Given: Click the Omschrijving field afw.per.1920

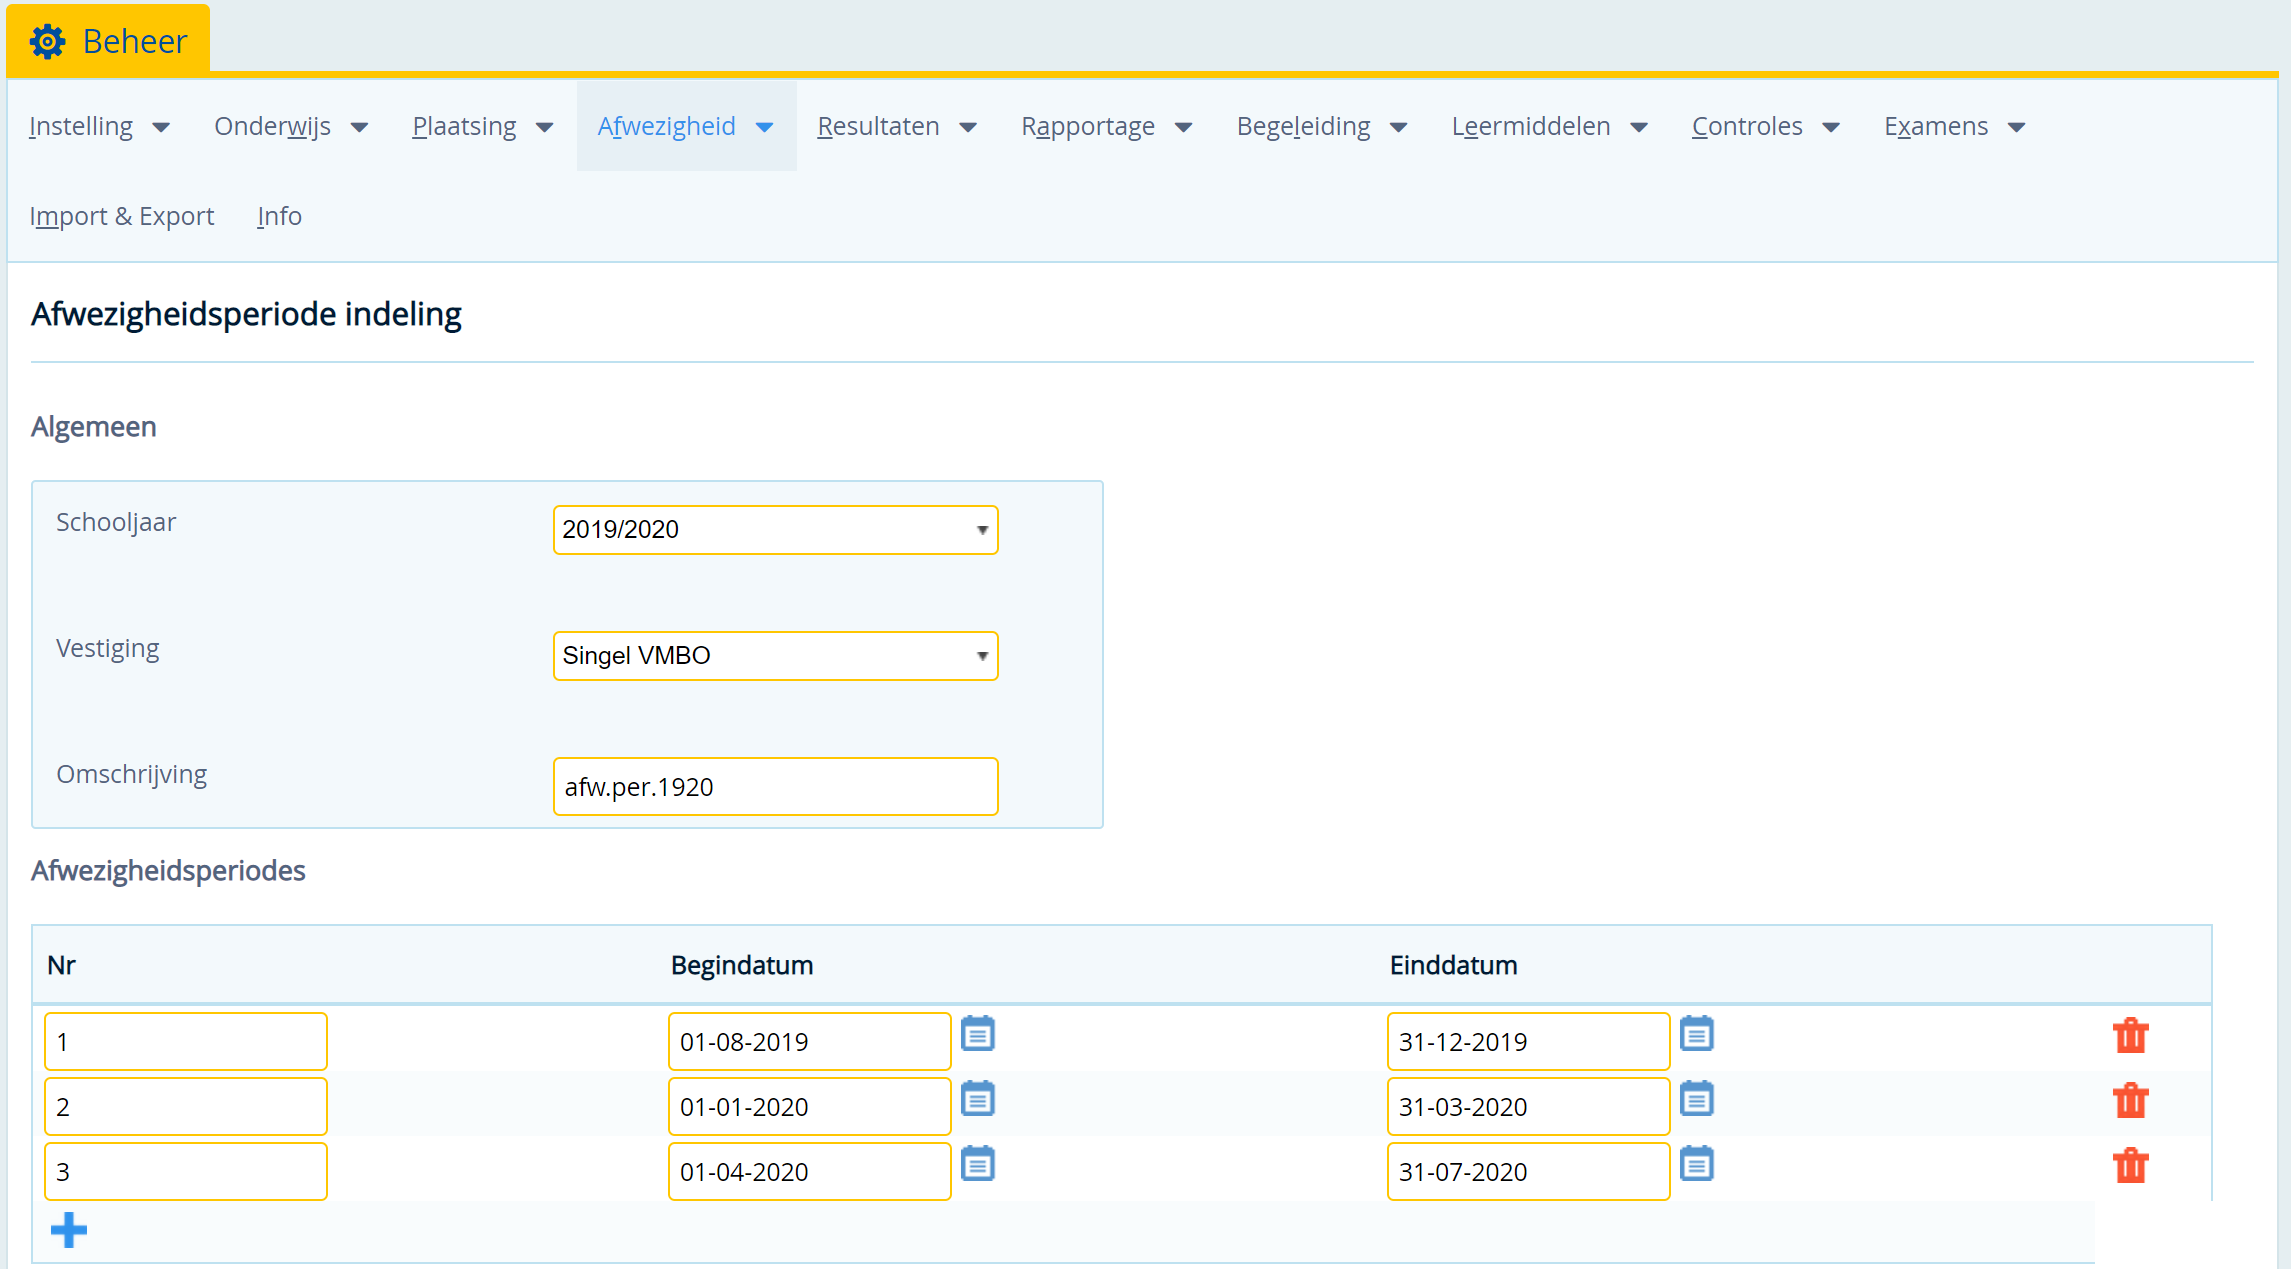Looking at the screenshot, I should [x=775, y=786].
